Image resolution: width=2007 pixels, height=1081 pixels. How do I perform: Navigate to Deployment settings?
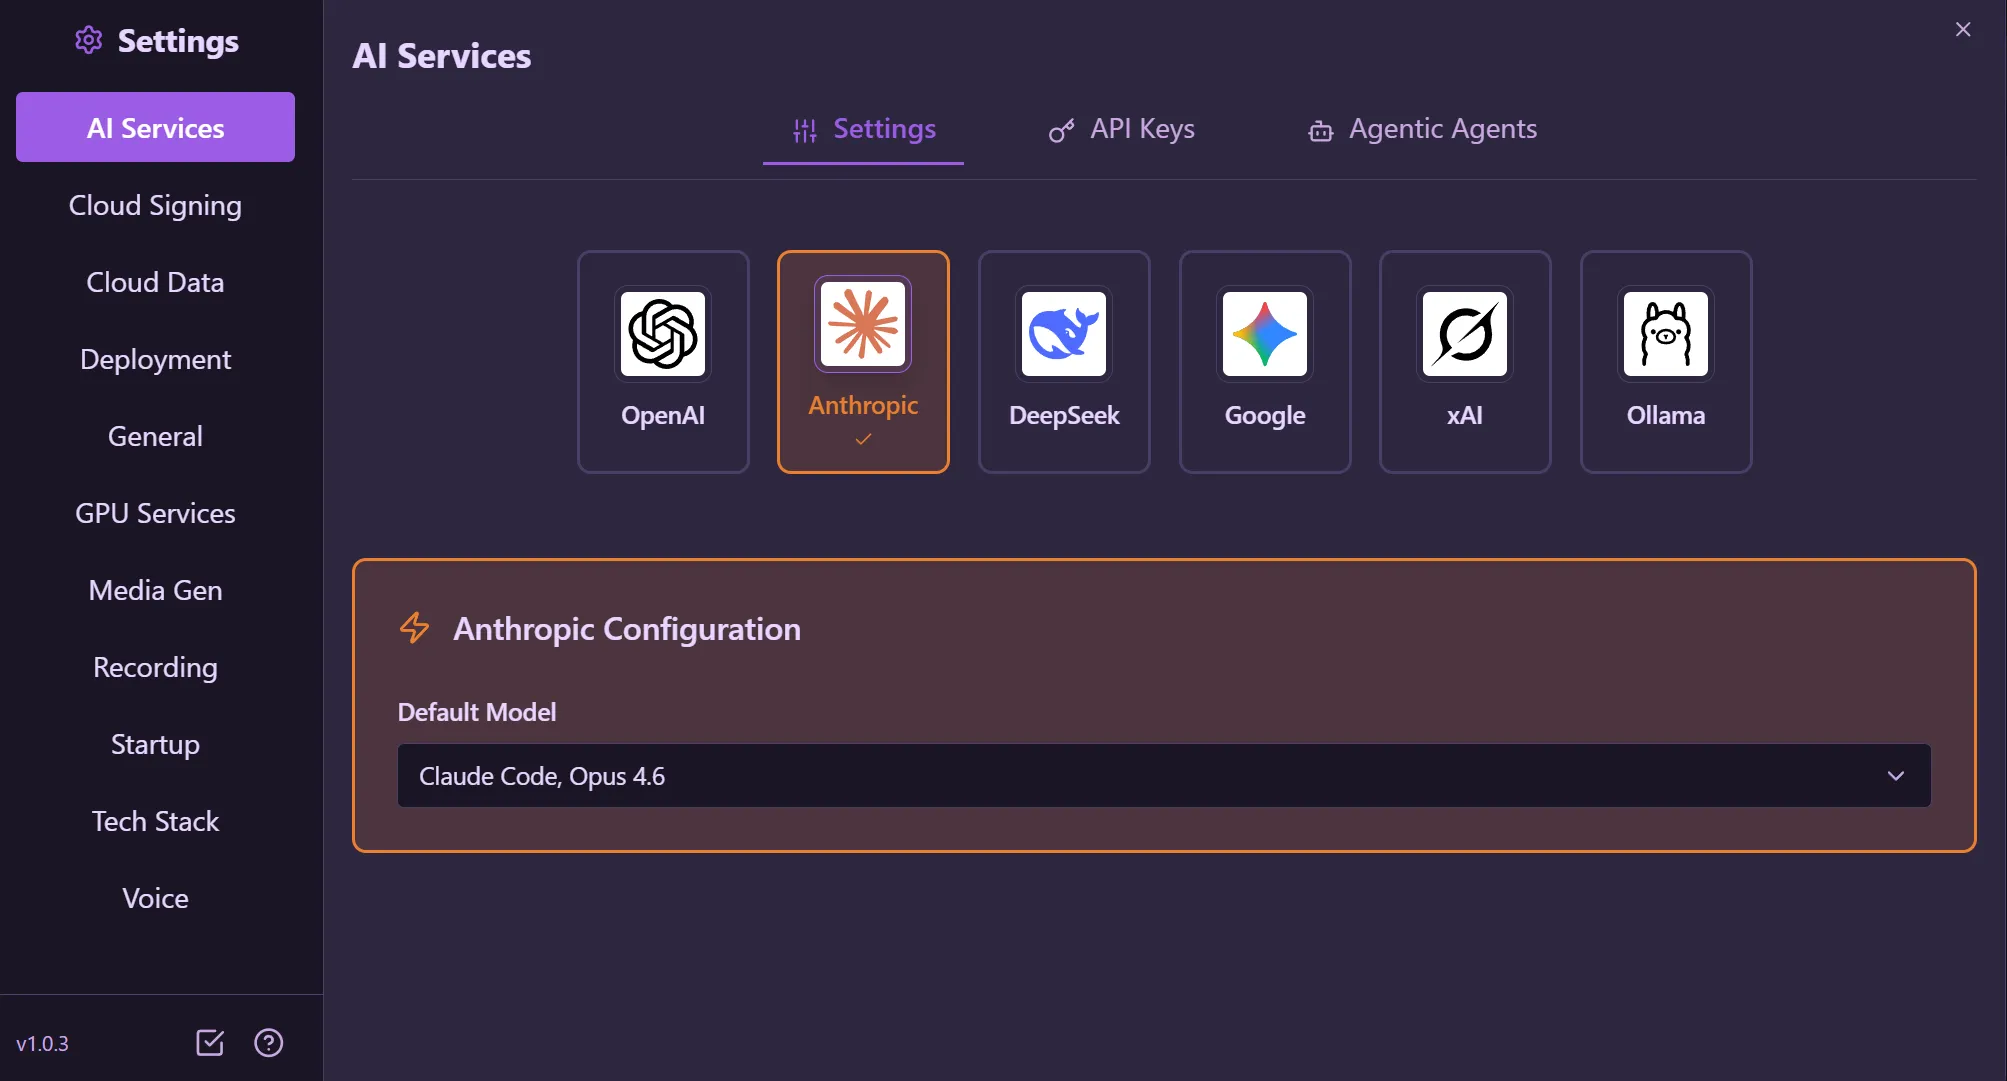[155, 359]
